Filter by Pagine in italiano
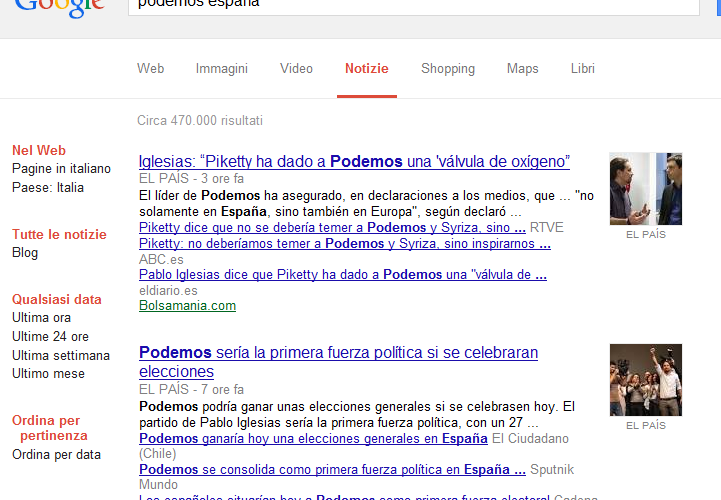 point(61,169)
